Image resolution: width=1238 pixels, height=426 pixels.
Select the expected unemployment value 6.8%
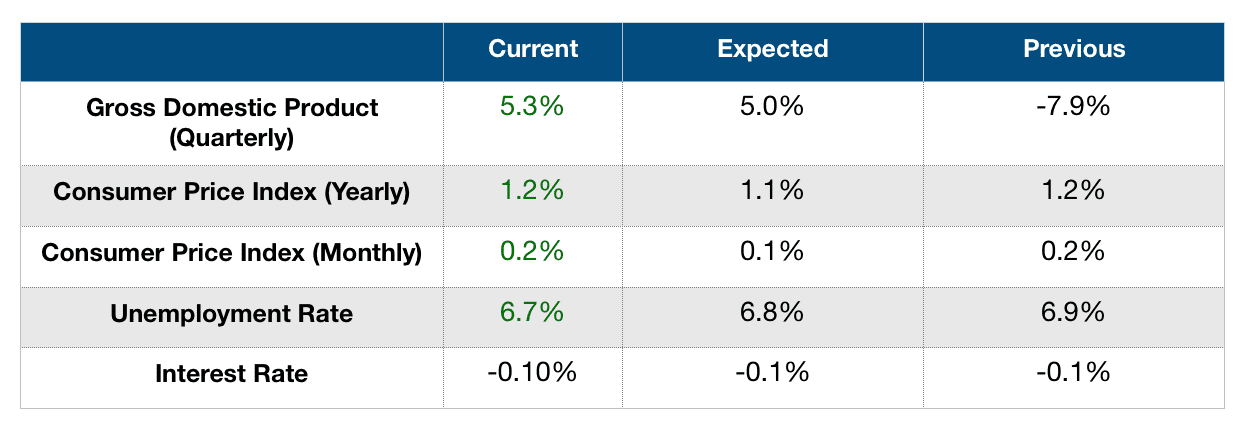773,313
